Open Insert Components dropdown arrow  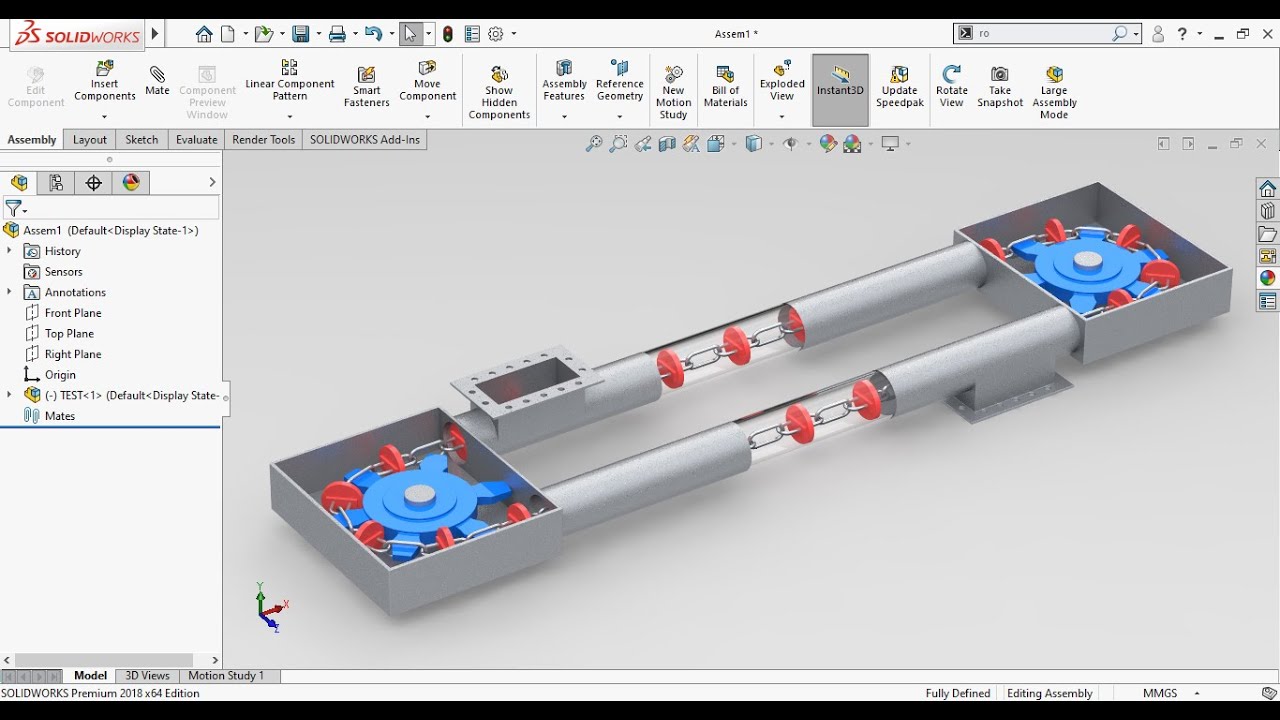104,117
